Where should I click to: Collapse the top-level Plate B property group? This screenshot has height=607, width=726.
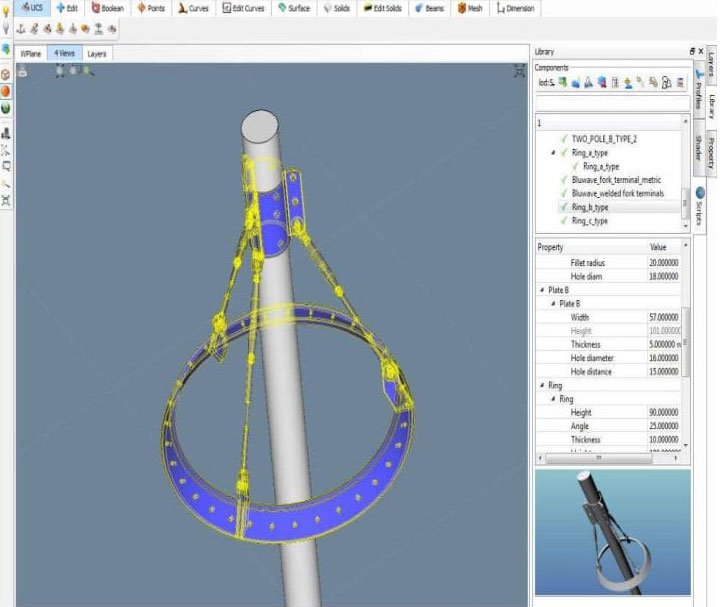tap(541, 289)
